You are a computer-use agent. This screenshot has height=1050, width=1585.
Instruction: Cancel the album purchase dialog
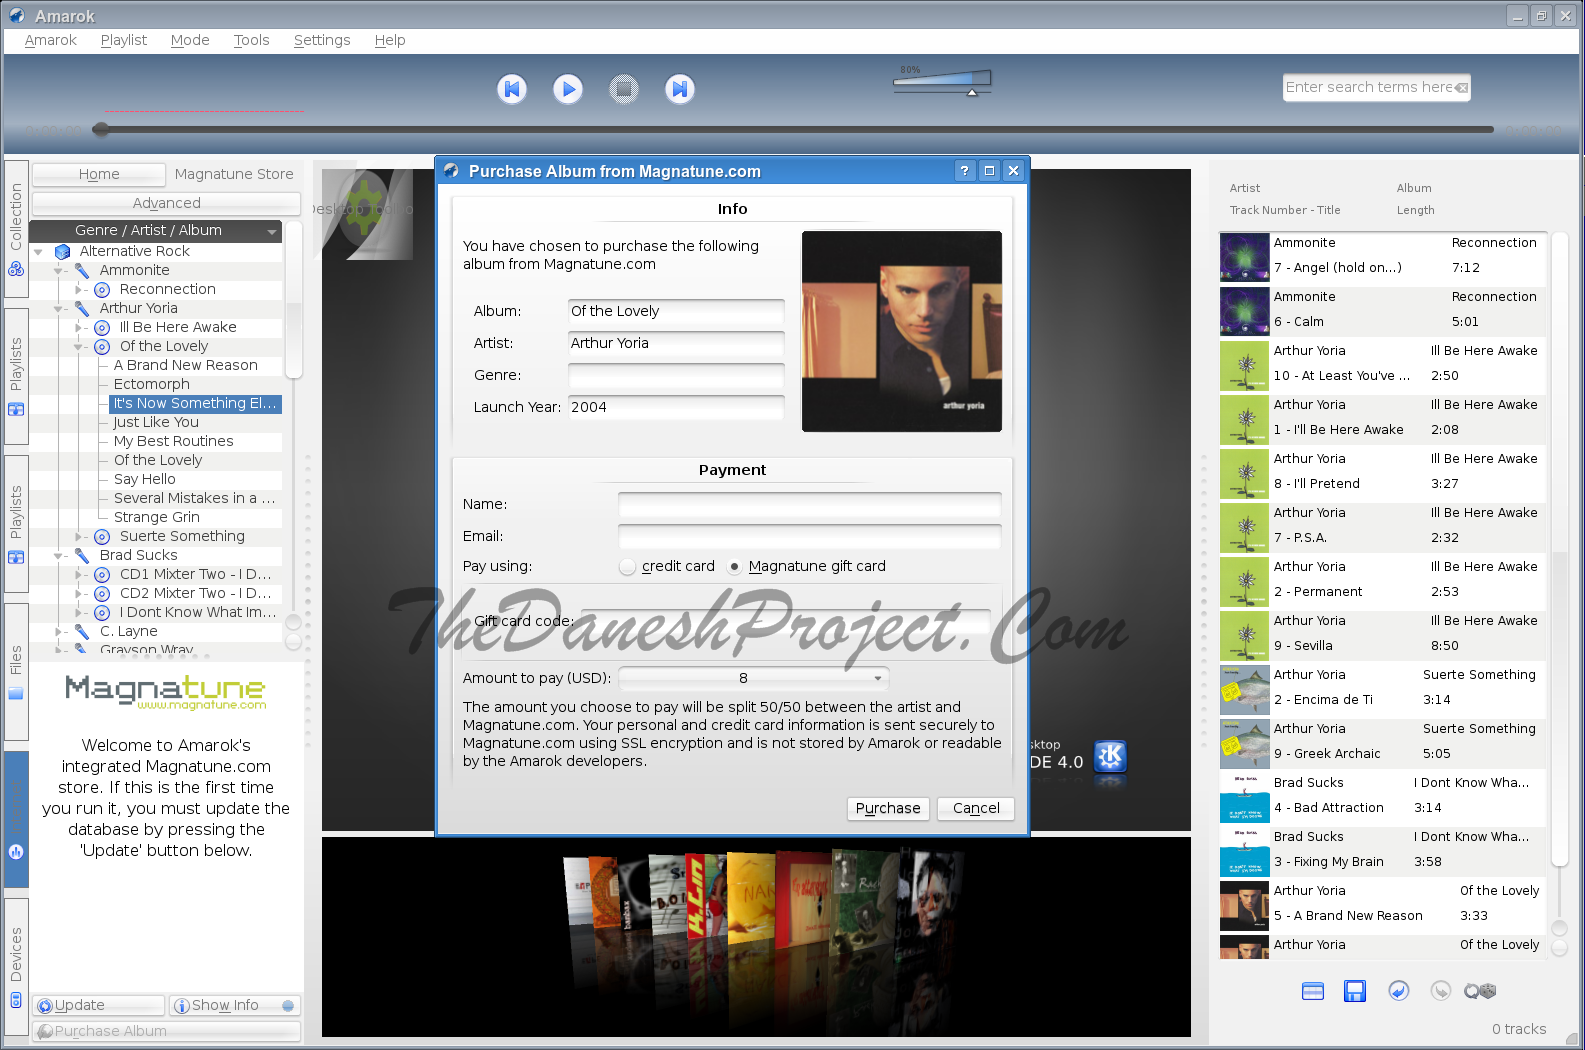coord(976,808)
